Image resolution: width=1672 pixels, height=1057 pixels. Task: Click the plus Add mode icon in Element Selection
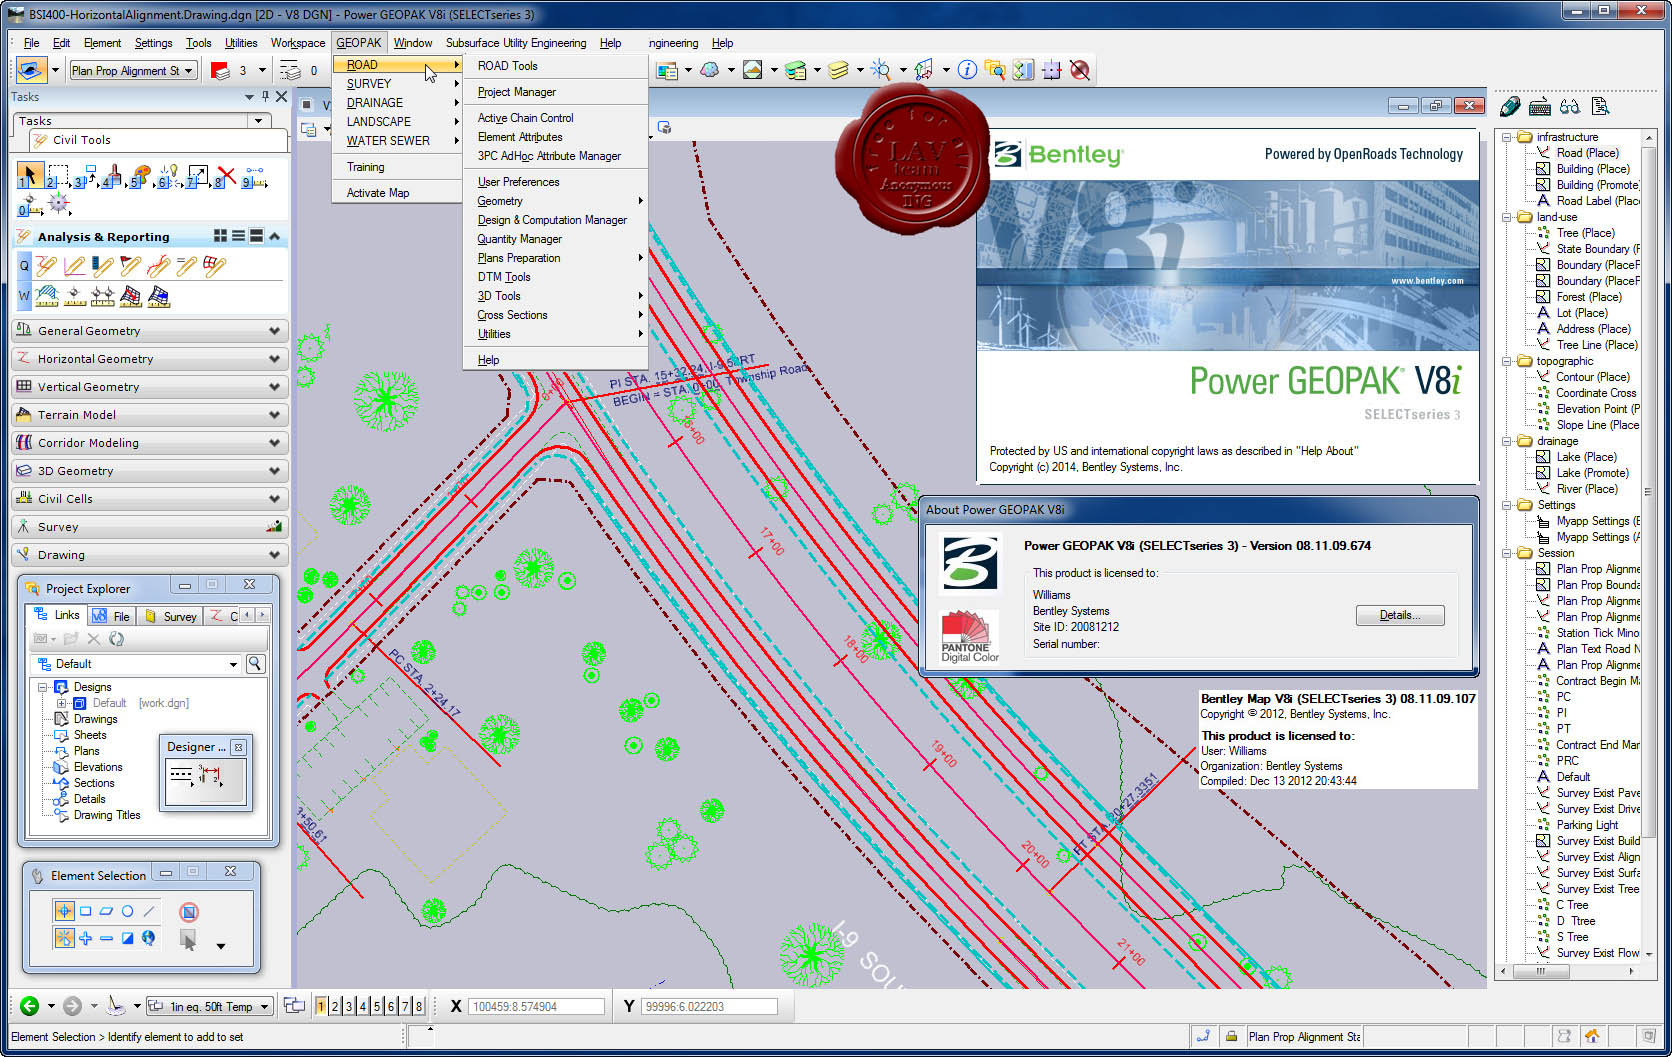pos(85,938)
